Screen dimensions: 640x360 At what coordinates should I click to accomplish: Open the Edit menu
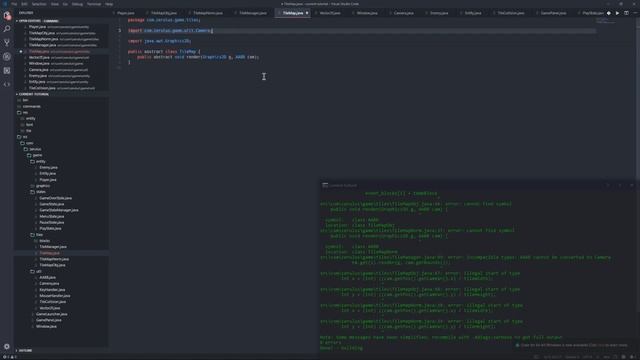pyautogui.click(x=24, y=4)
